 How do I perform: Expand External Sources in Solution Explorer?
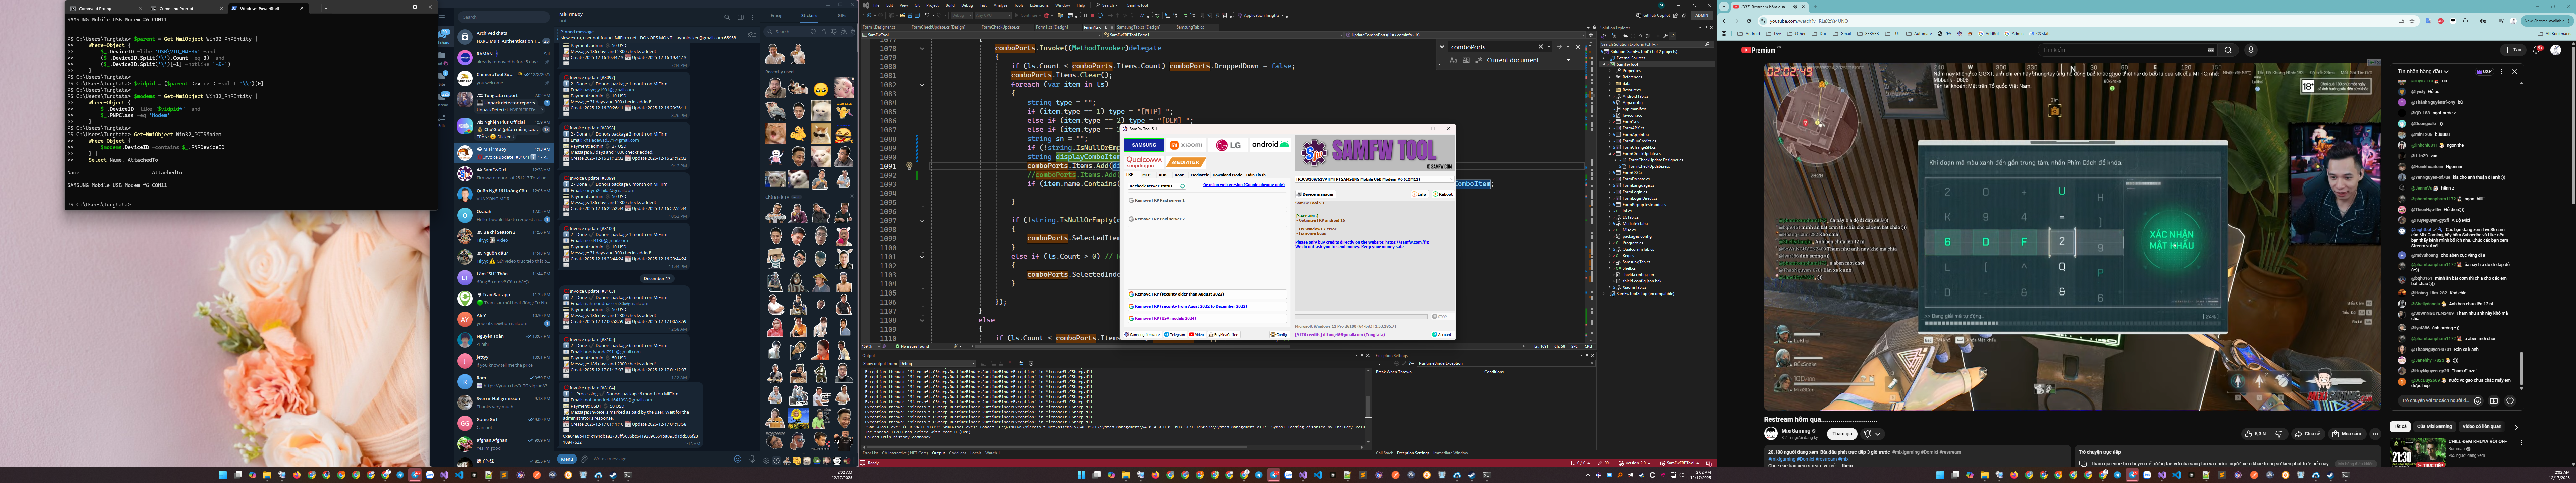pyautogui.click(x=1604, y=58)
